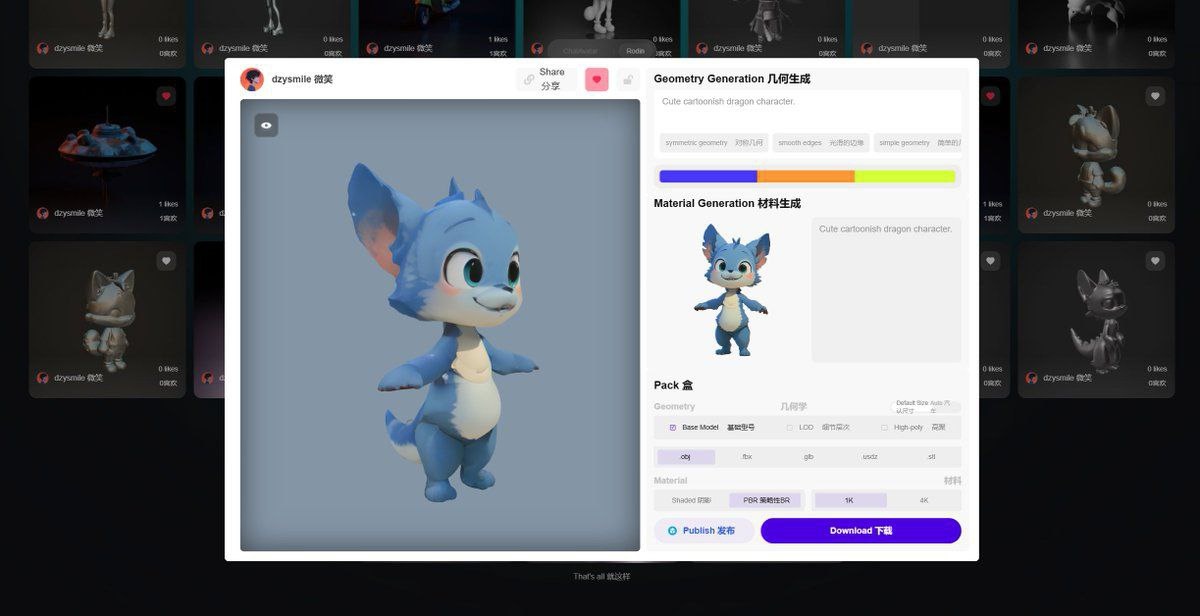Viewport: 1200px width, 616px height.
Task: Click avatar icon under UFO spaceship card
Action: (x=43, y=213)
